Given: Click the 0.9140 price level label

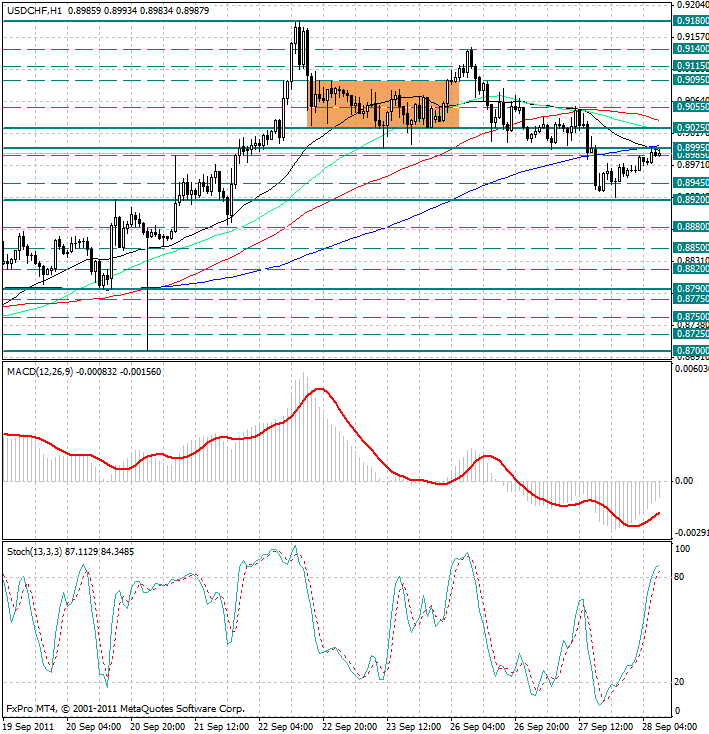Looking at the screenshot, I should pyautogui.click(x=691, y=49).
